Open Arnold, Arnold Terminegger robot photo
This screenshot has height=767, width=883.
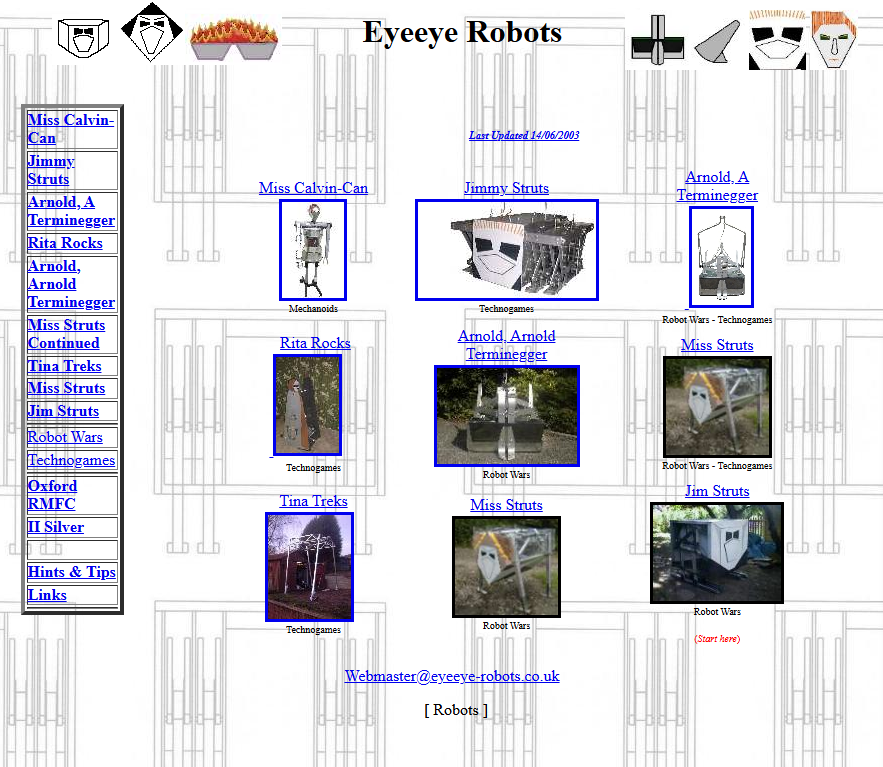tap(507, 416)
